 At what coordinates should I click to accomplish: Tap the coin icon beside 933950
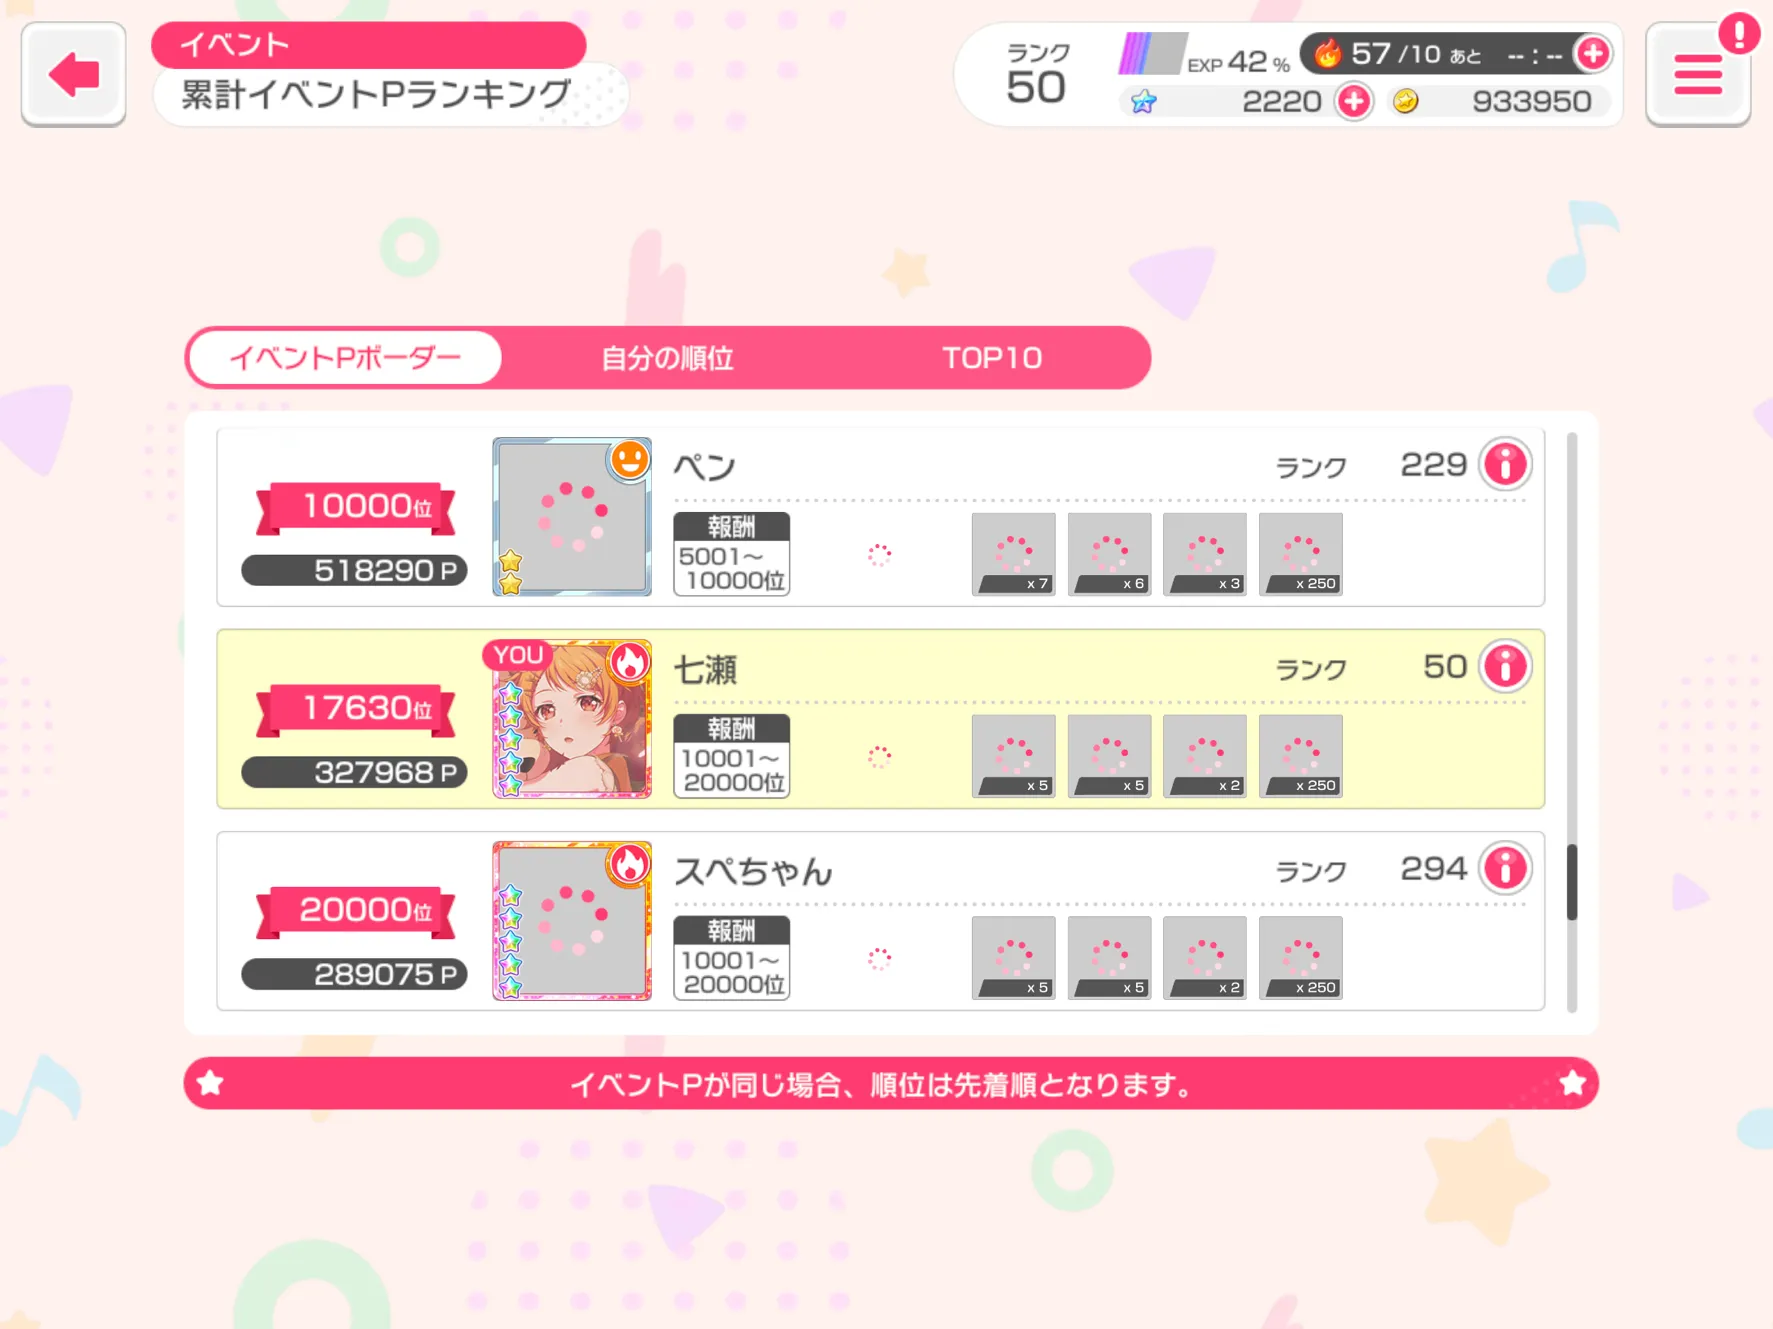pos(1406,101)
